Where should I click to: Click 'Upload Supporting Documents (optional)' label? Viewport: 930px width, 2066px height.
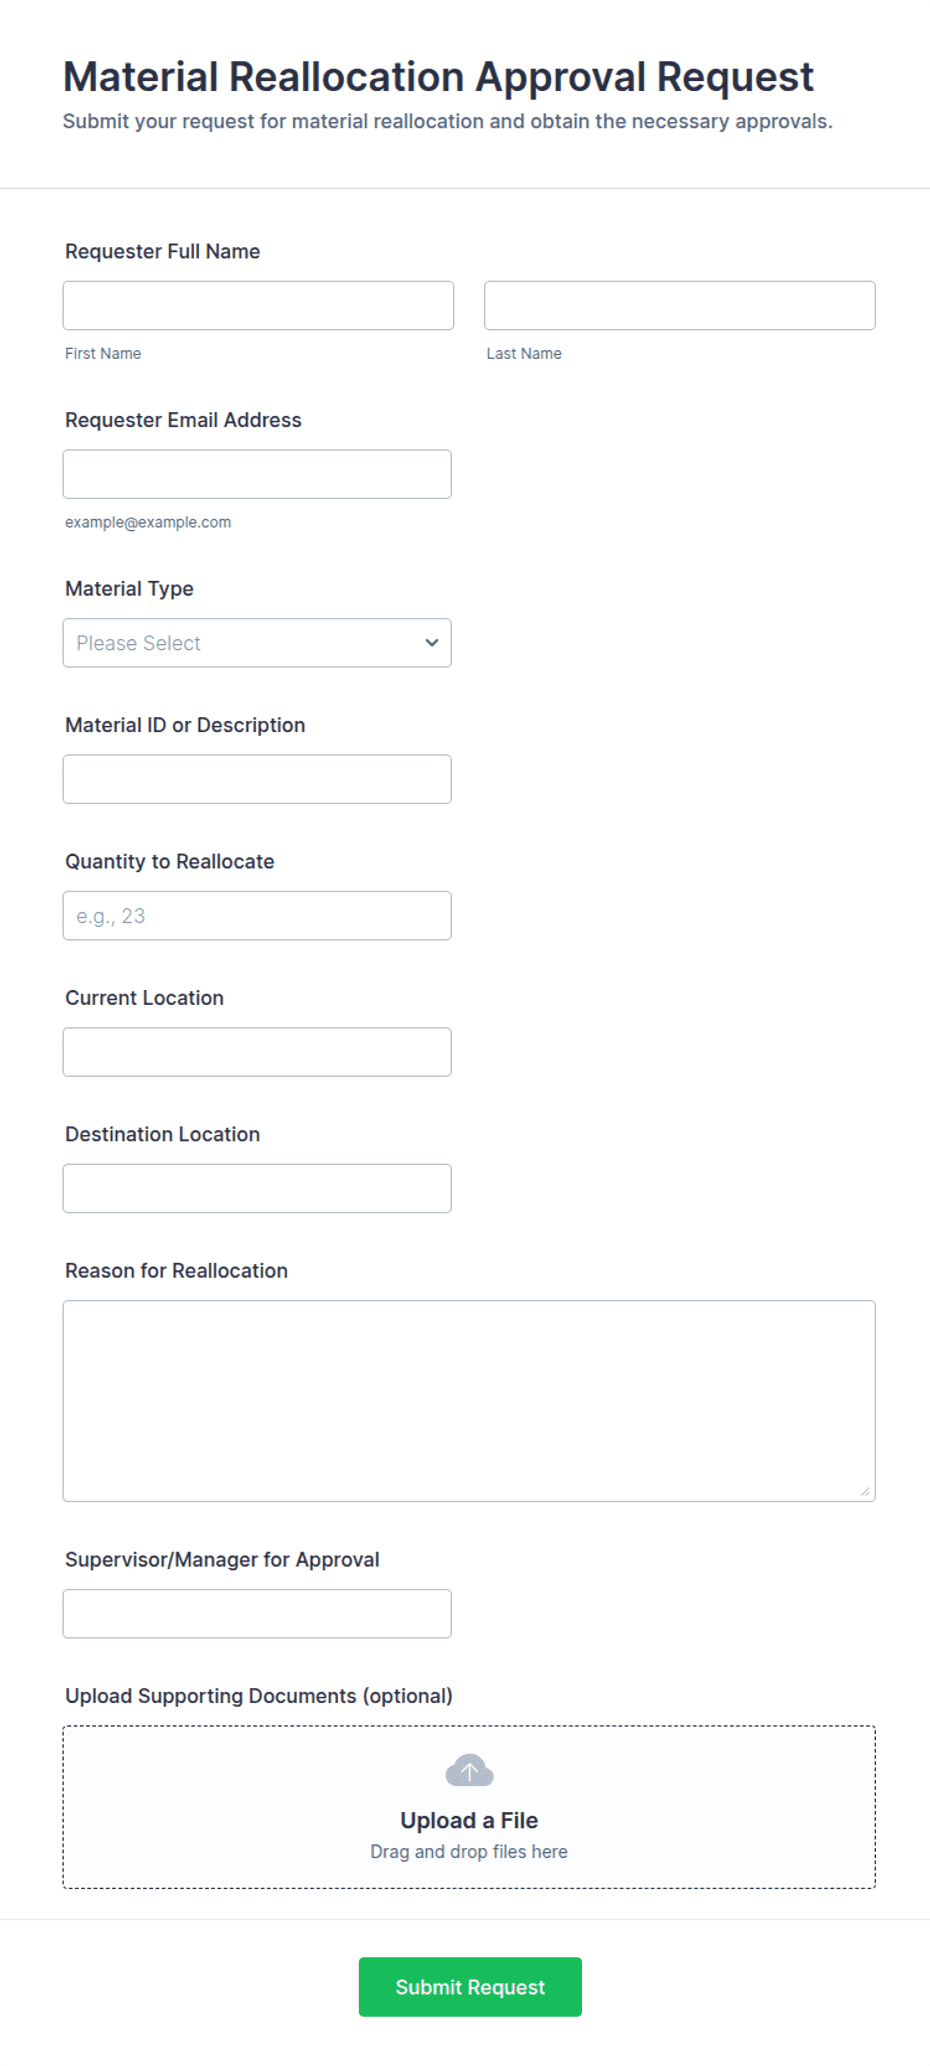tap(259, 1696)
